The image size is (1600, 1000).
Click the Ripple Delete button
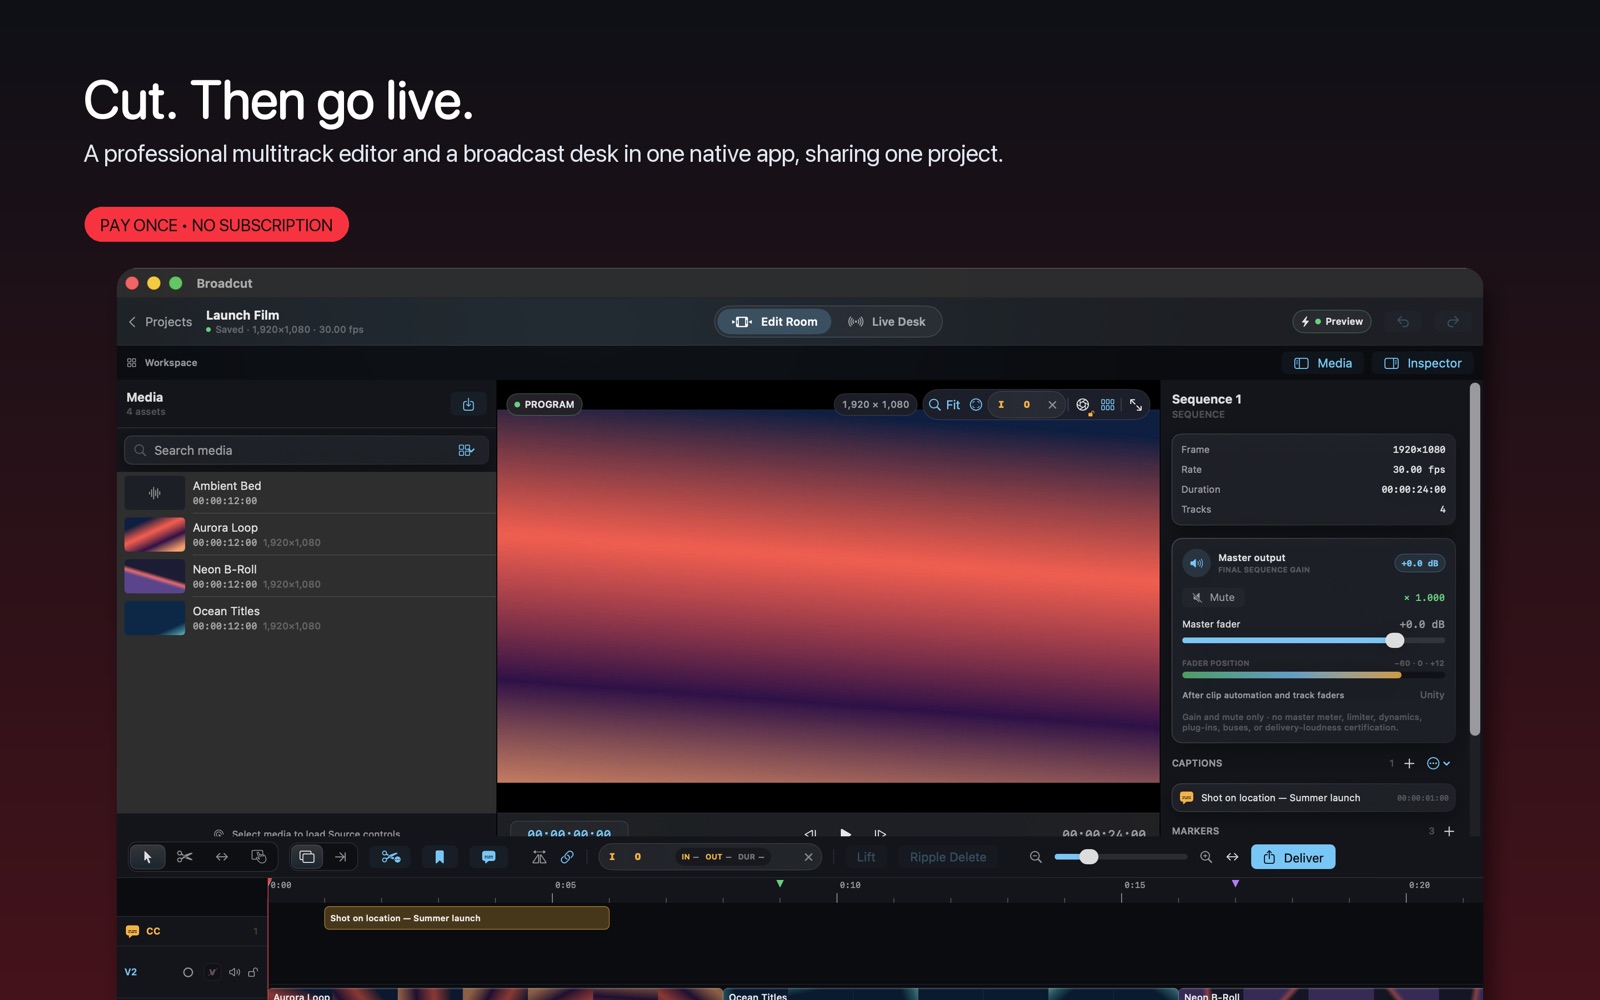tap(948, 857)
